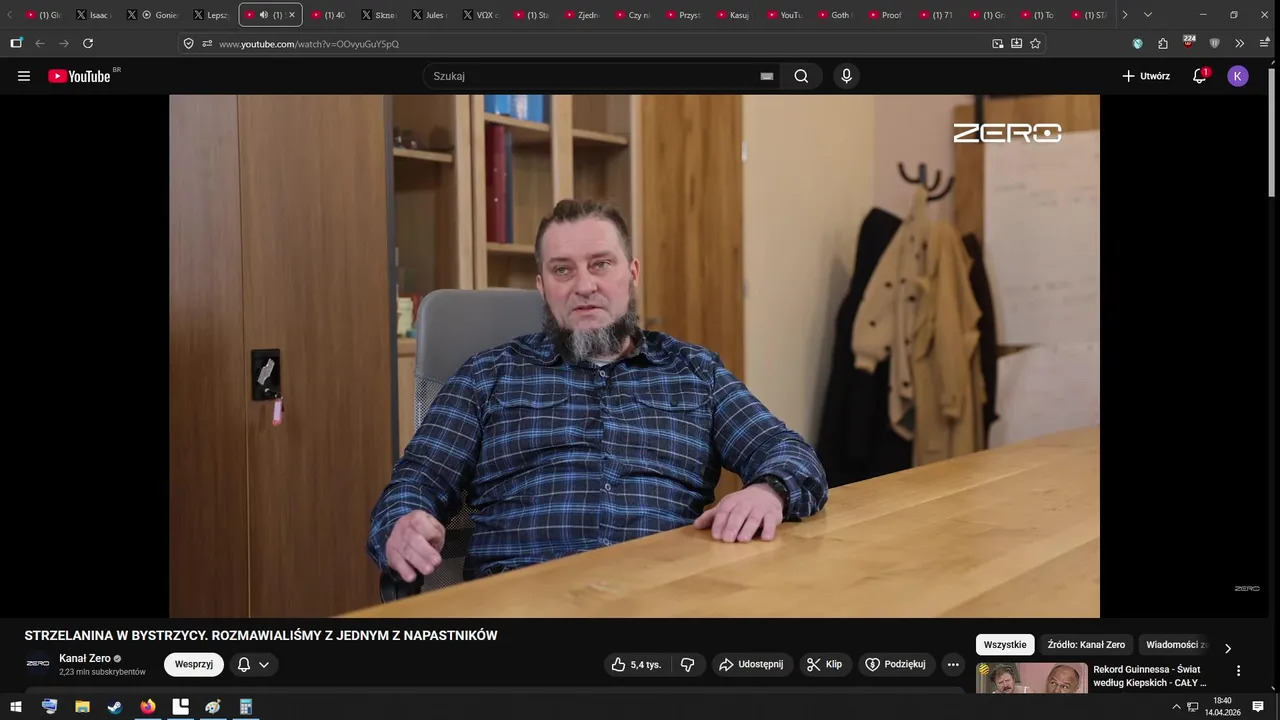Dislike the video with thumbs down

(x=687, y=664)
